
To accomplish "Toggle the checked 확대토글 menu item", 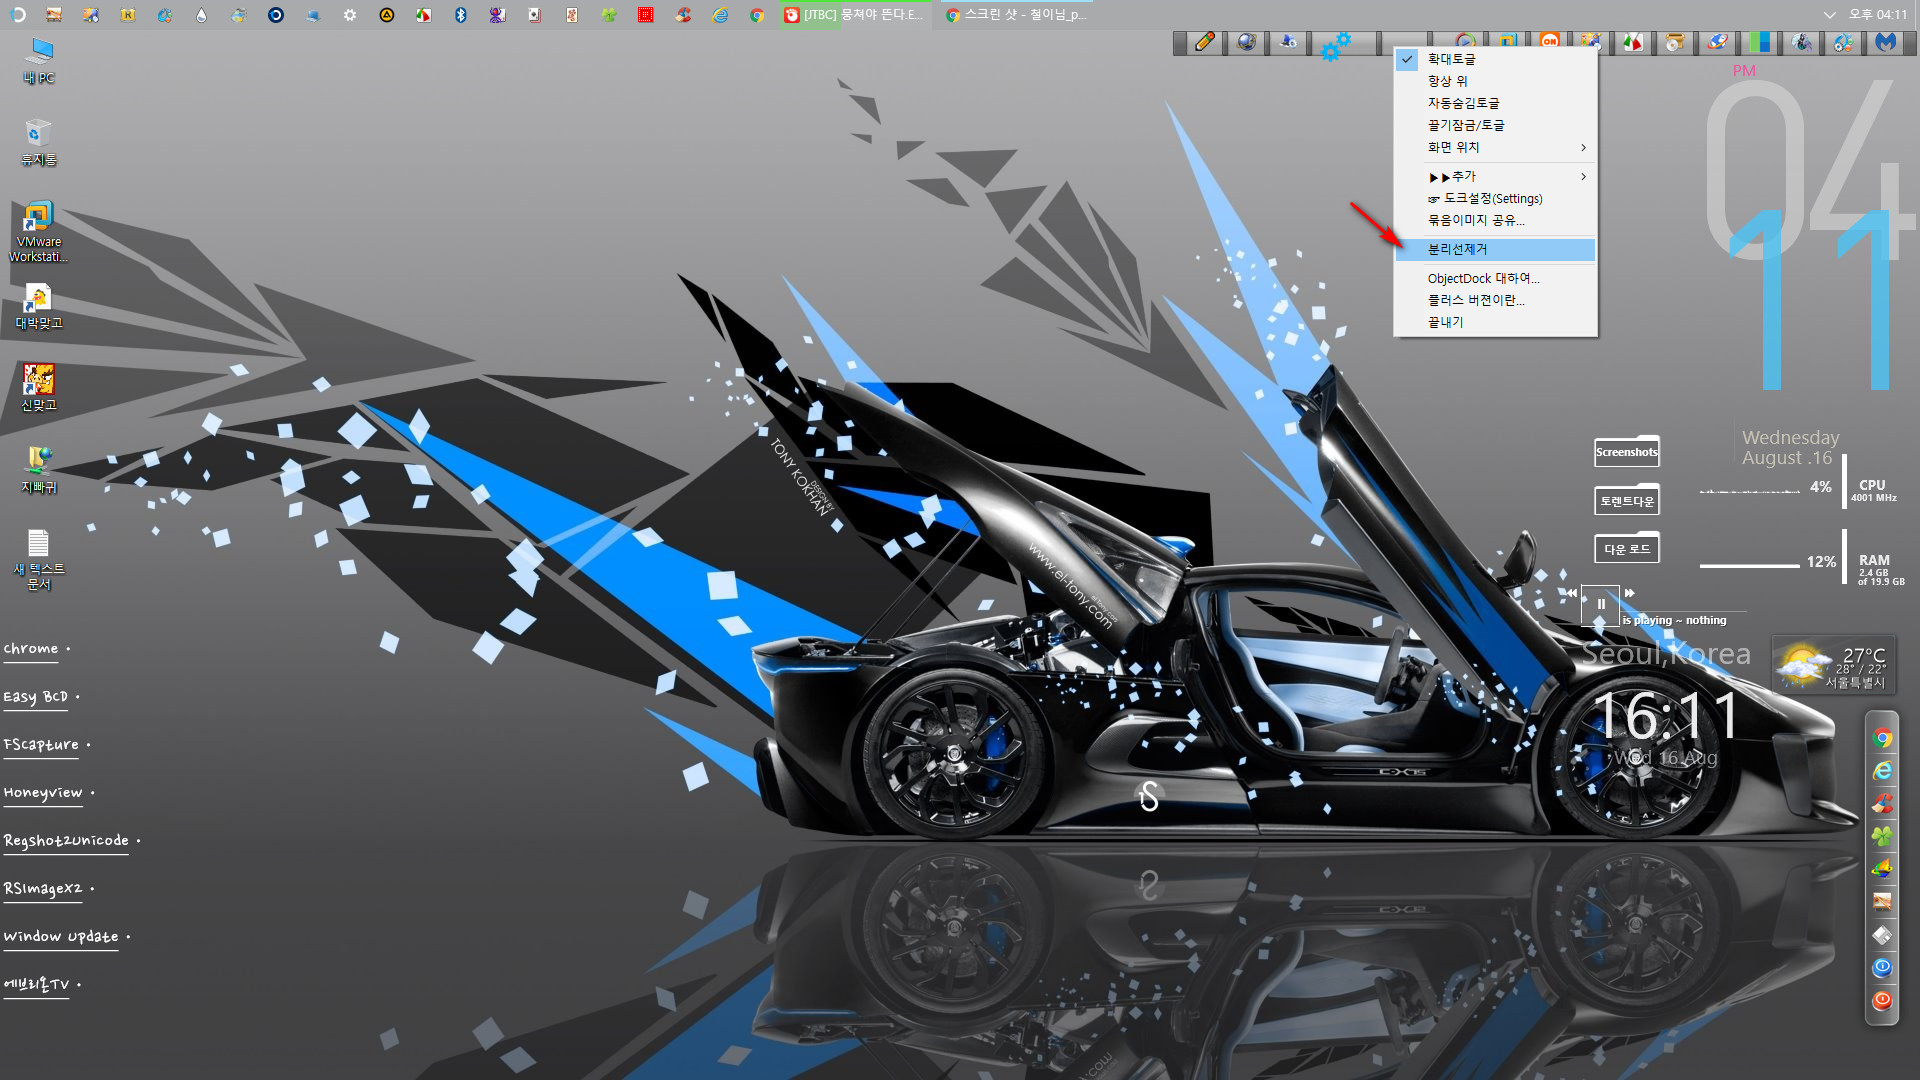I will pos(1495,59).
